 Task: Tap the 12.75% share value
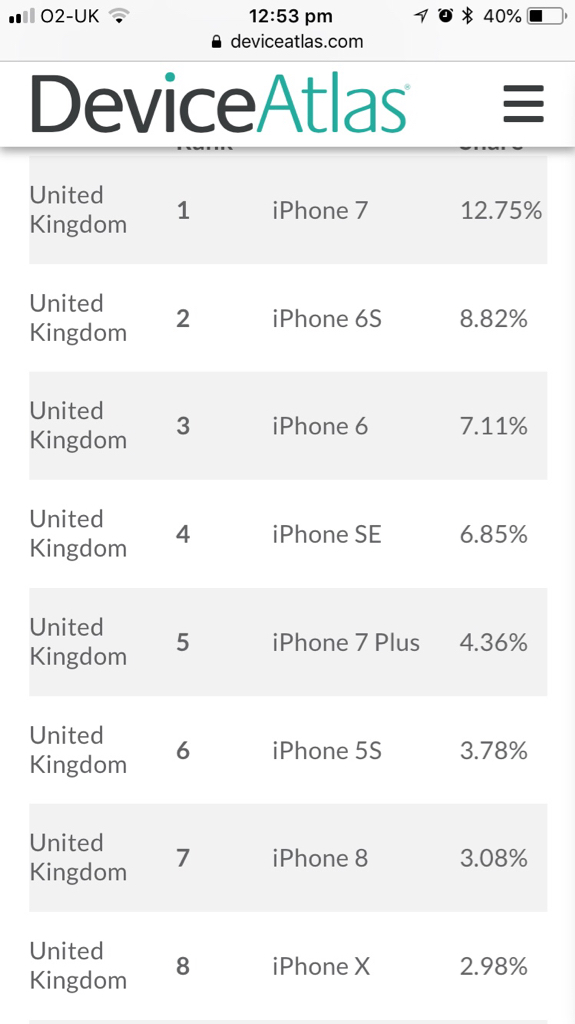(x=501, y=210)
